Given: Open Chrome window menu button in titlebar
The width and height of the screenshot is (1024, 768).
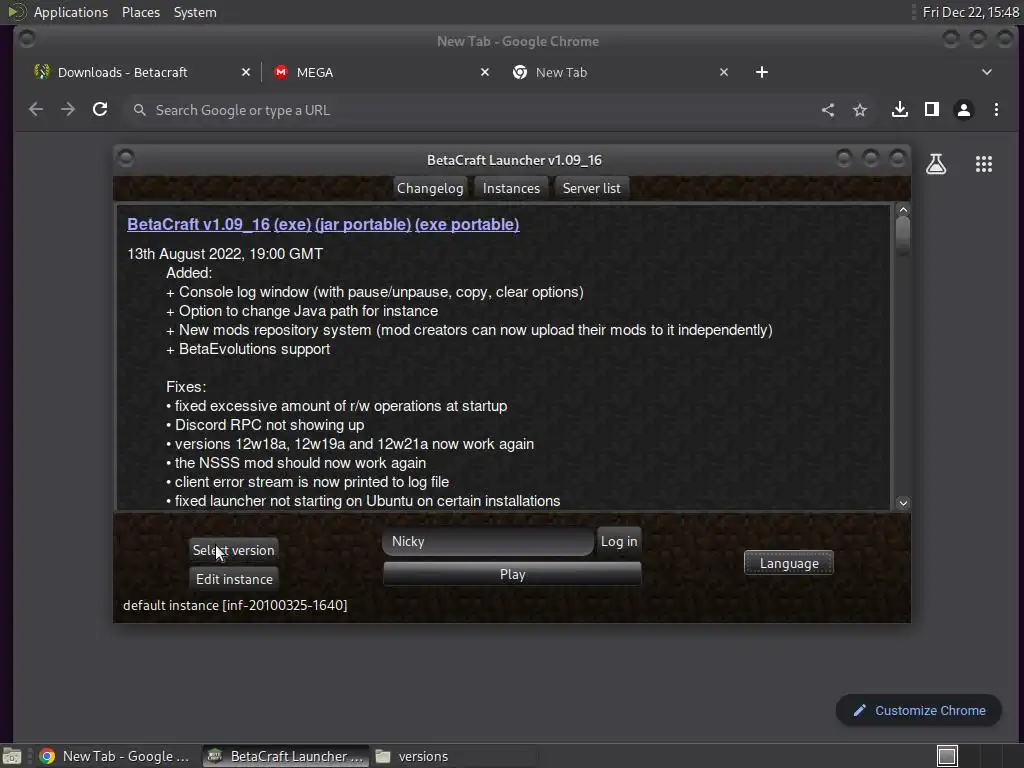Looking at the screenshot, I should (27, 39).
